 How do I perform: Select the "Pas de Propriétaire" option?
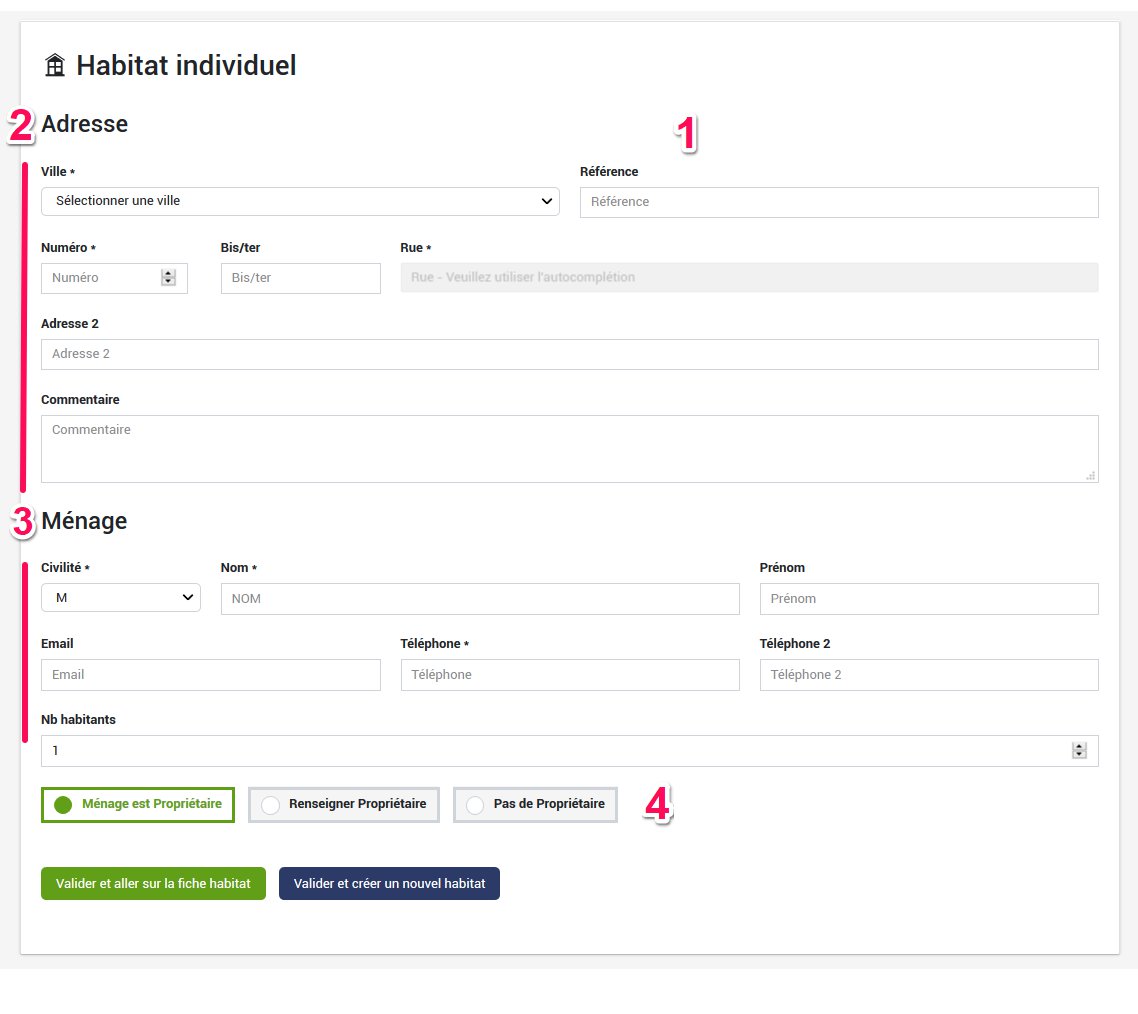click(535, 804)
